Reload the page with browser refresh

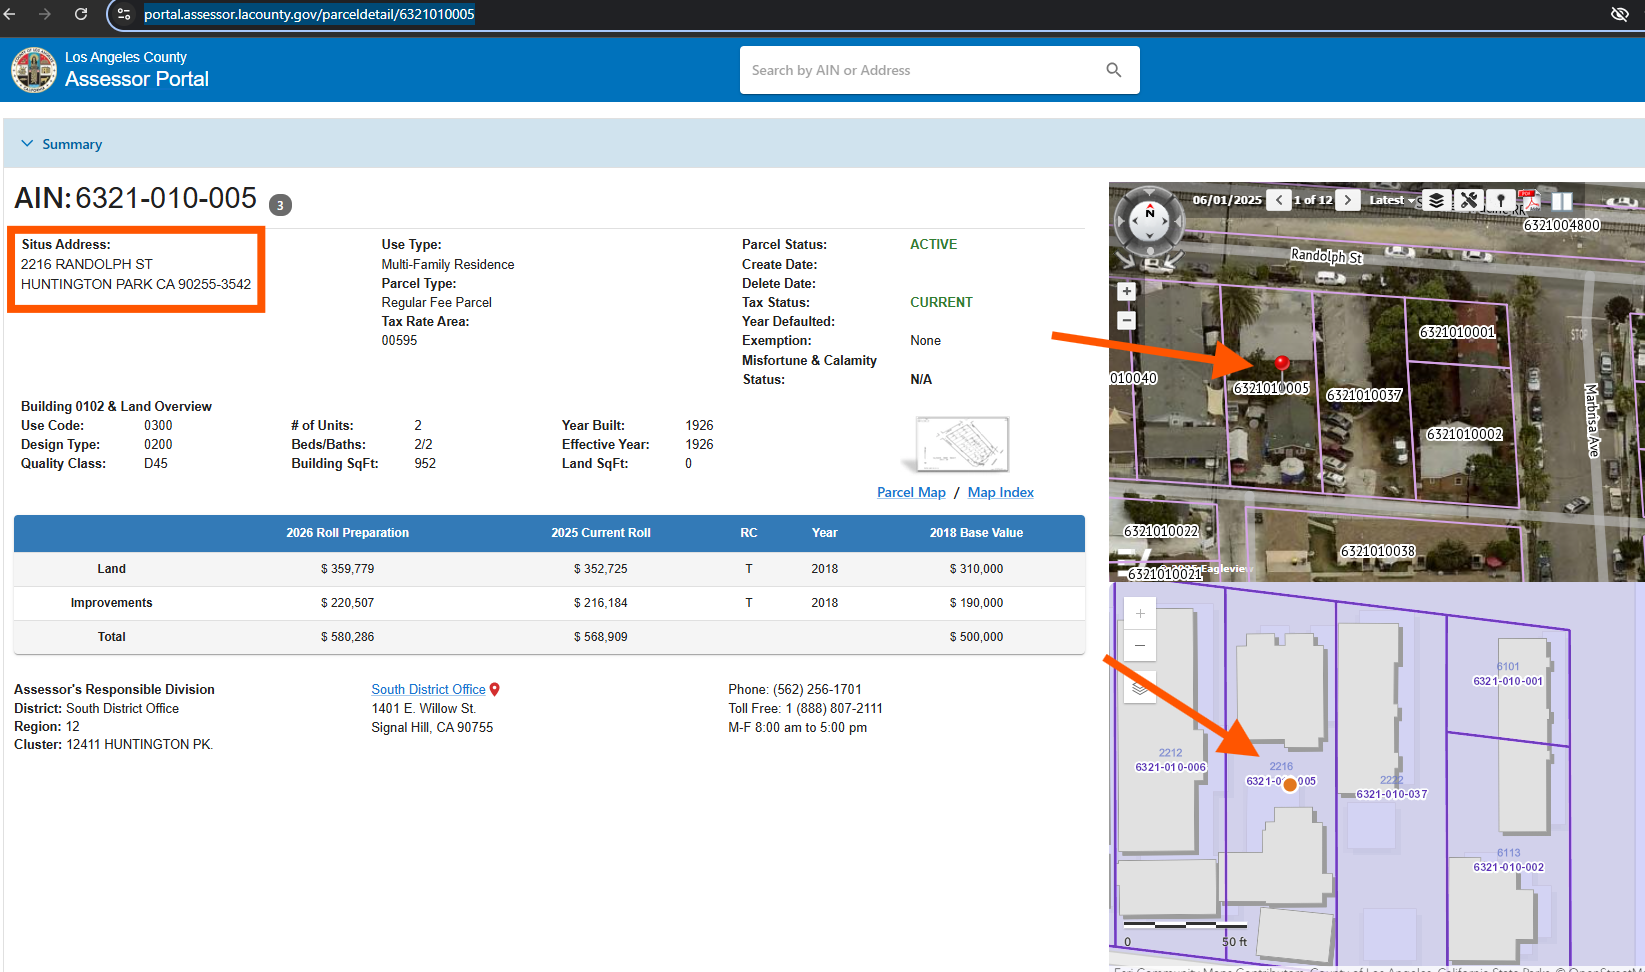click(x=81, y=14)
